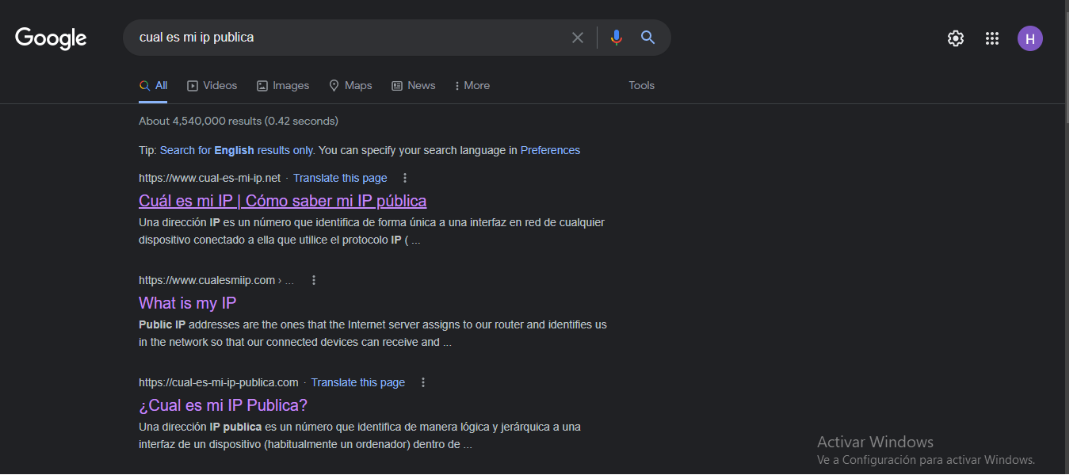Click Translate this page for cual-es-mi-ip-publica.com
This screenshot has width=1069, height=475.
coord(358,382)
